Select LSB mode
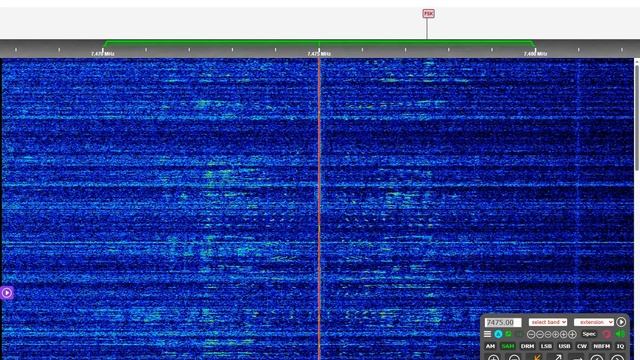The image size is (640, 360). coord(546,346)
